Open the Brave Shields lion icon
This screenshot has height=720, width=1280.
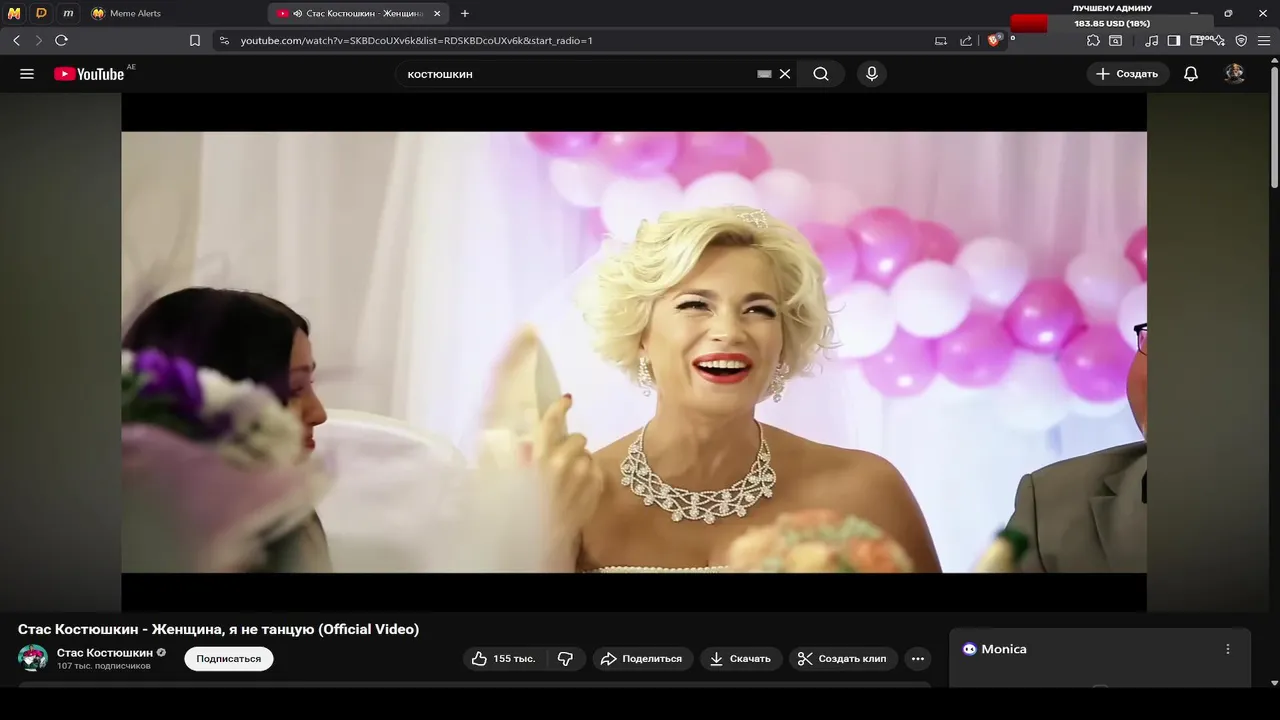(x=995, y=40)
